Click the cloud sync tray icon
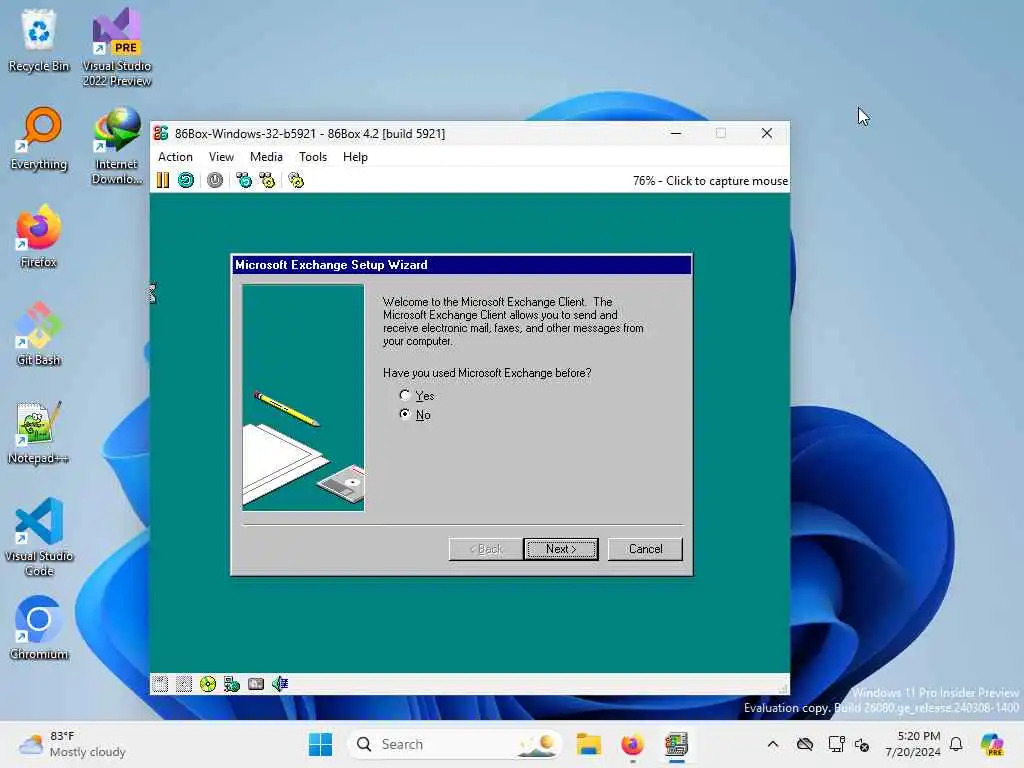This screenshot has width=1024, height=768. 805,744
